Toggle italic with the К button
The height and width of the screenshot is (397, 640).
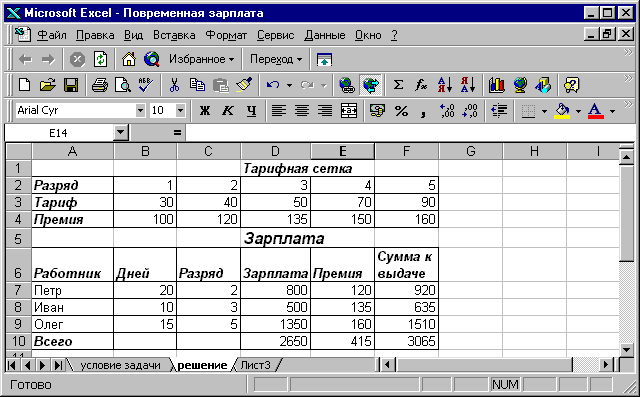click(228, 111)
